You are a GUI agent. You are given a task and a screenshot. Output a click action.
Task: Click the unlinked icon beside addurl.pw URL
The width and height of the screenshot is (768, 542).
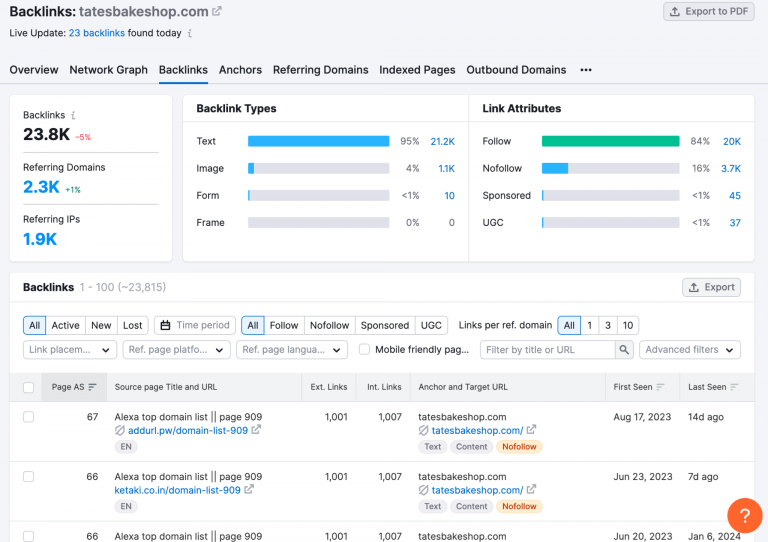[x=120, y=430]
